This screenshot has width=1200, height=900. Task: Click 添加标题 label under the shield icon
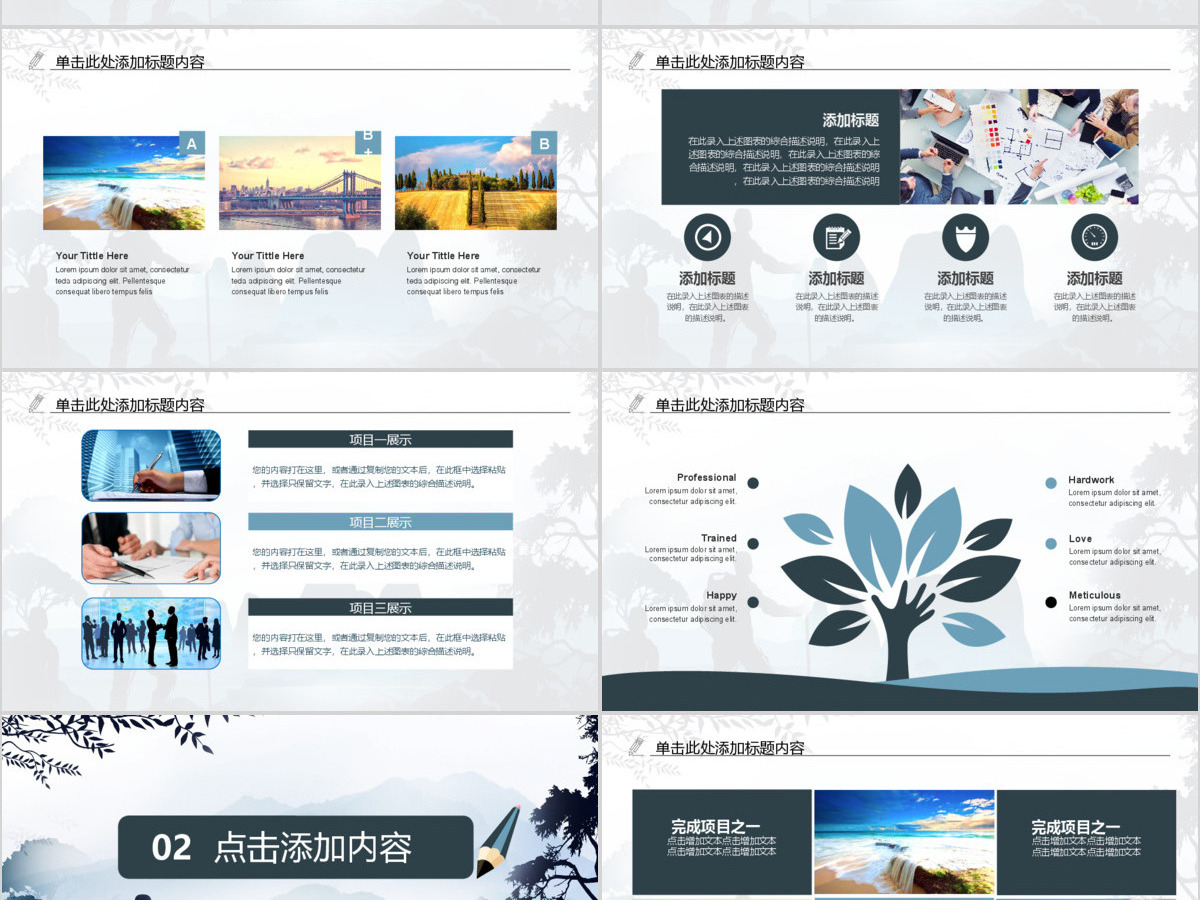tap(965, 279)
